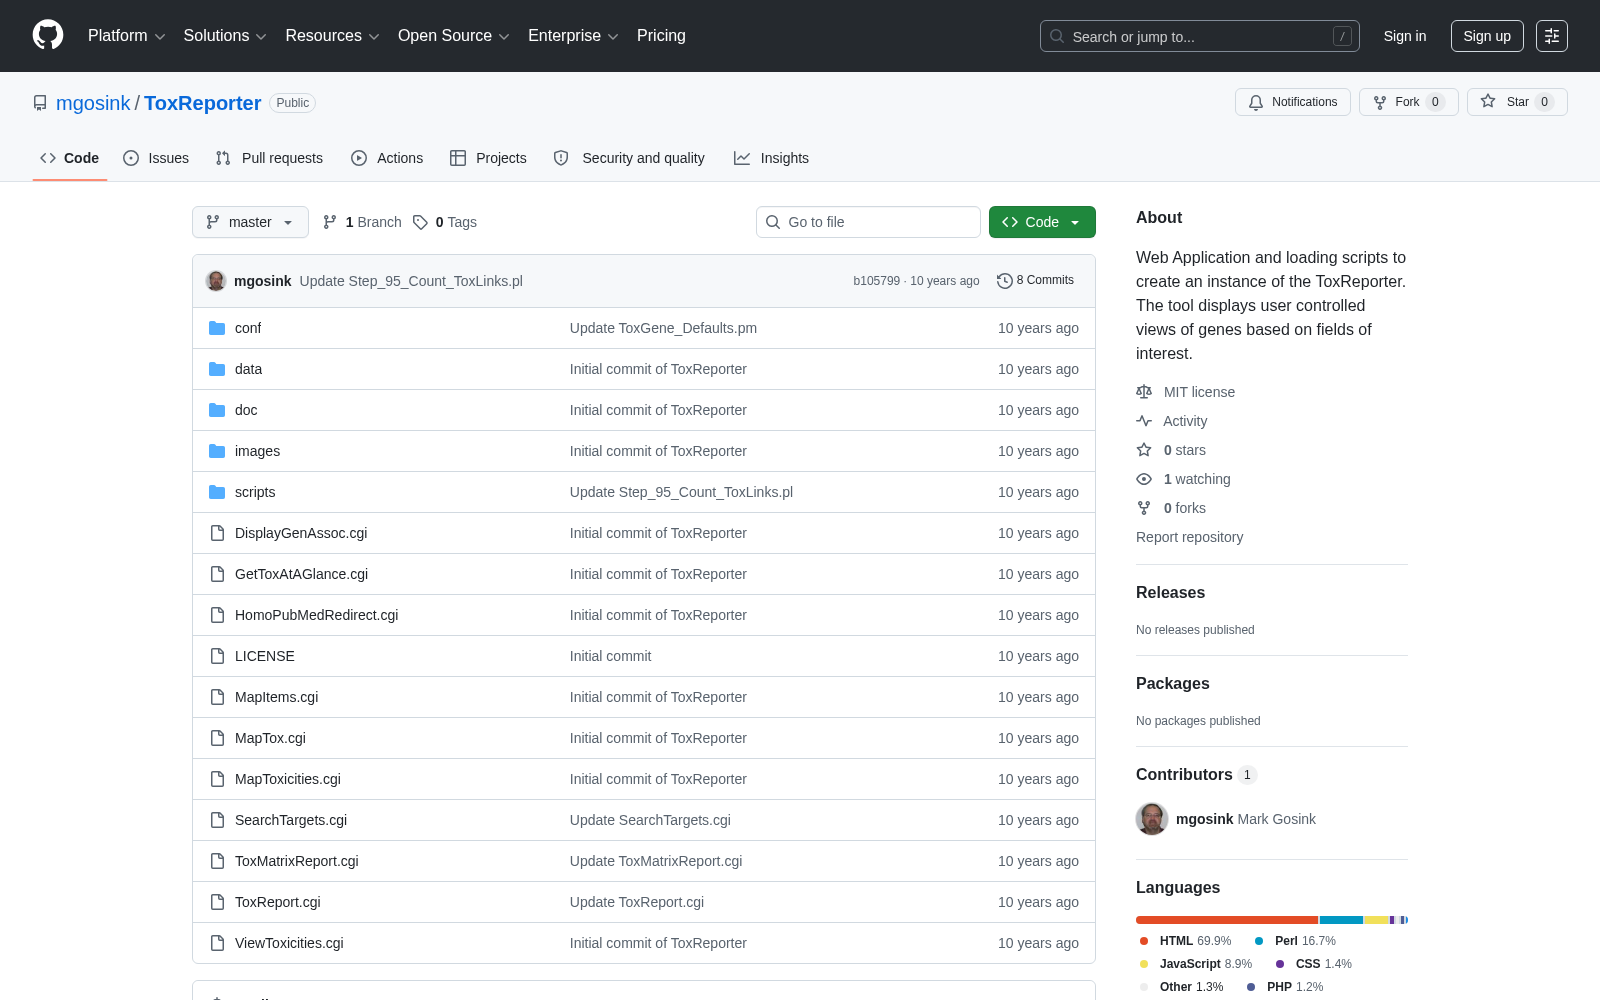1600x1000 pixels.
Task: Open the green Code dropdown
Action: tap(1042, 222)
